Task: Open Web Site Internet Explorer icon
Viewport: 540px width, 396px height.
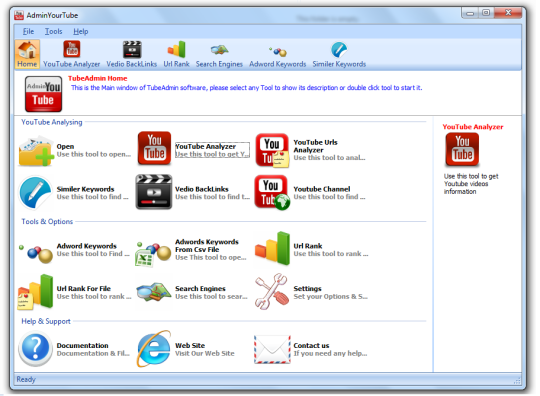Action: pyautogui.click(x=154, y=348)
